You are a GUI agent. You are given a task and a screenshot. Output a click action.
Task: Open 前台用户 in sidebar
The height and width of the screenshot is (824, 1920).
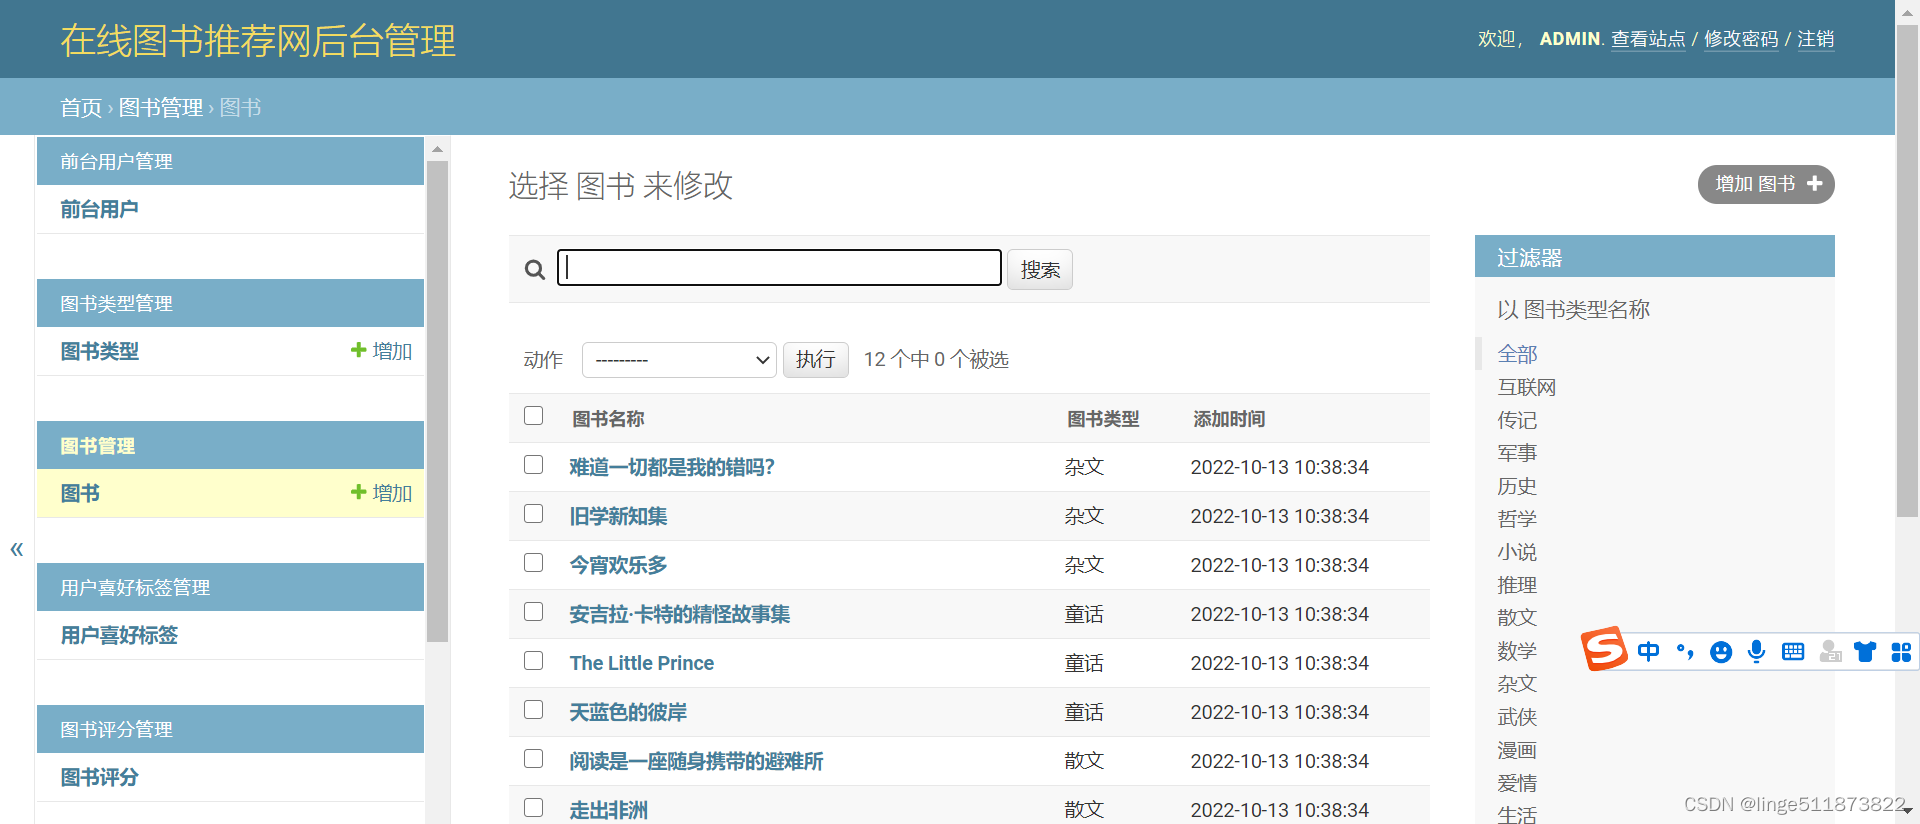pyautogui.click(x=99, y=209)
